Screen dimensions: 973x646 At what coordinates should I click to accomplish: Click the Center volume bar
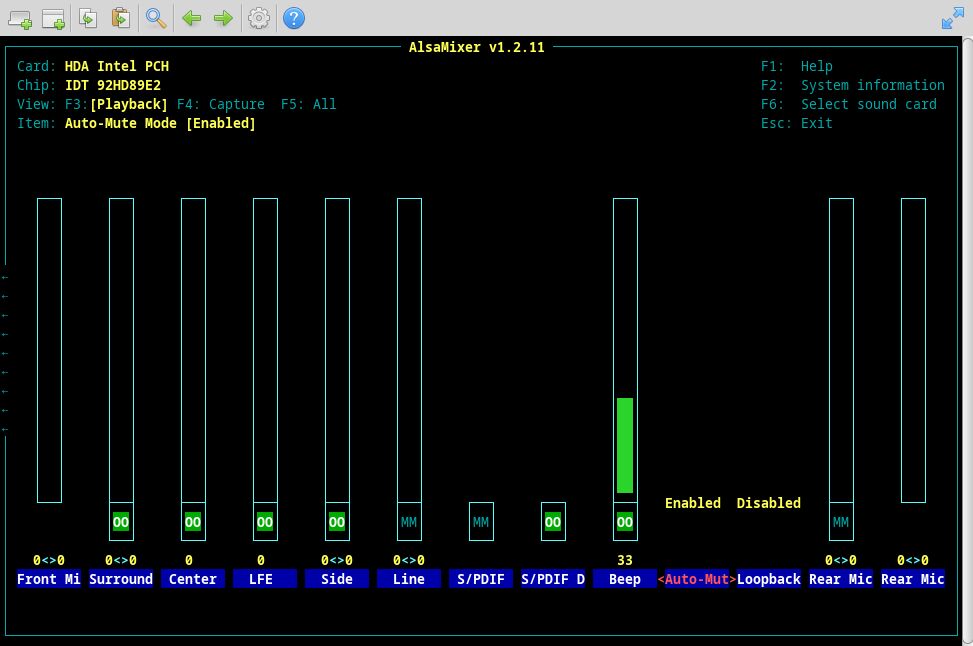coord(193,351)
